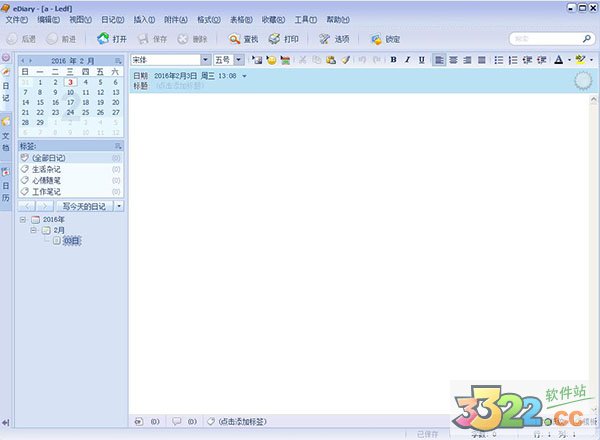Toggle underline text formatting
600x440 pixels.
pyautogui.click(x=422, y=60)
